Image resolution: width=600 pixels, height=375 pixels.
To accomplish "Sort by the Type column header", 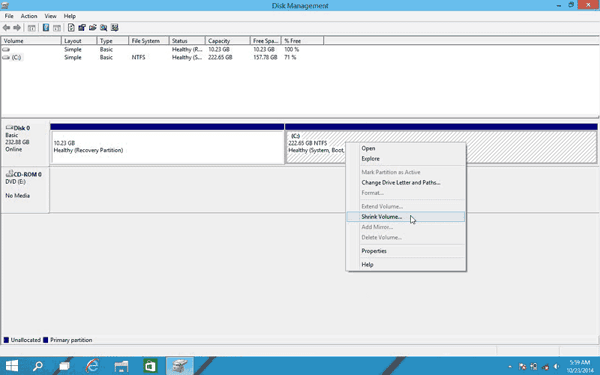I will coord(112,41).
